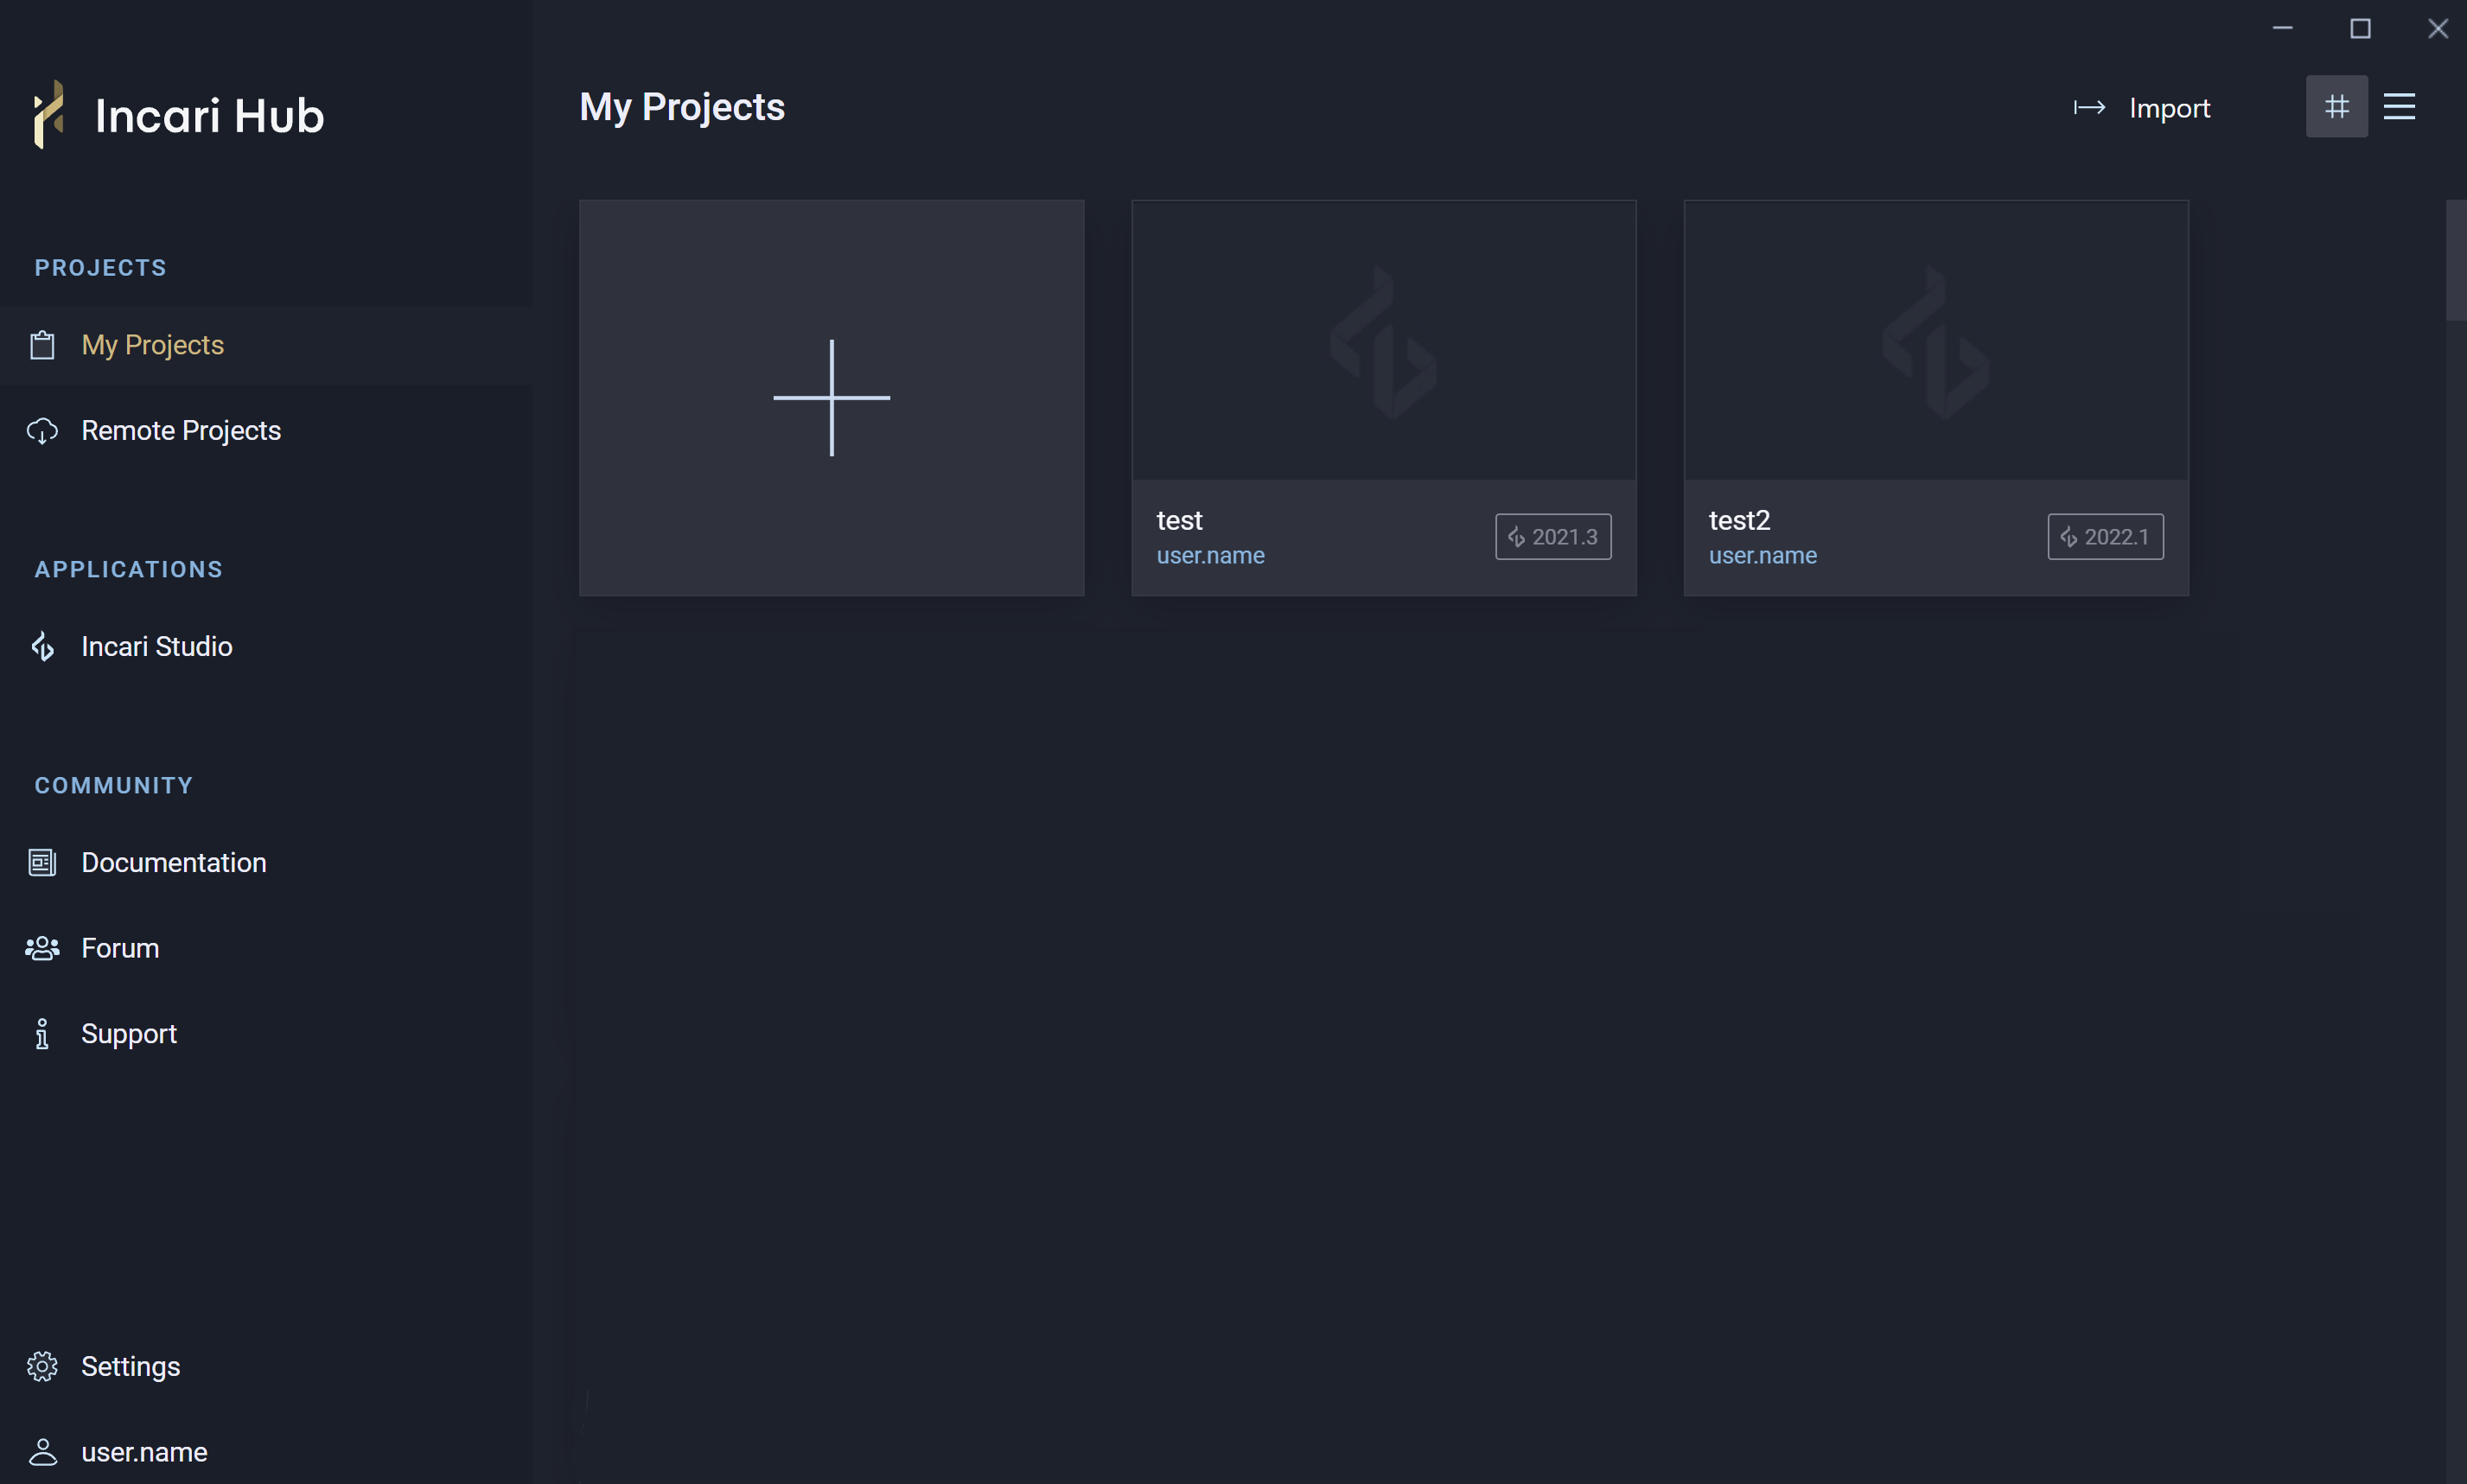The width and height of the screenshot is (2467, 1484).
Task: Click user.name owner under test project
Action: point(1210,556)
